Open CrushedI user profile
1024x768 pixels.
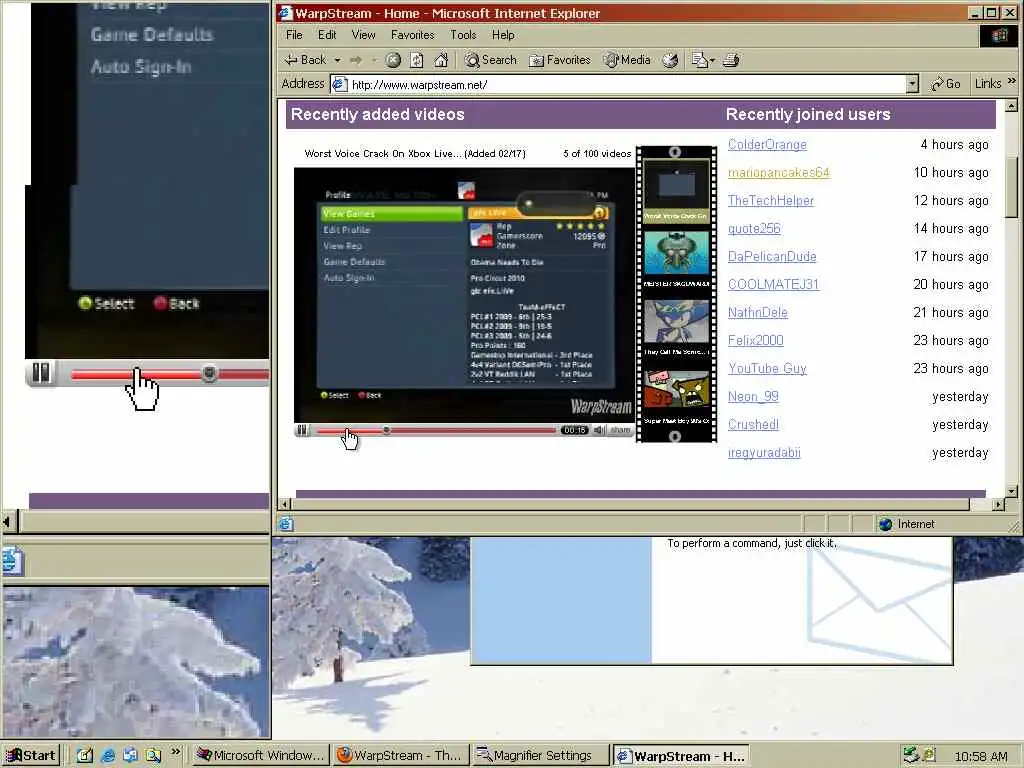pyautogui.click(x=753, y=424)
